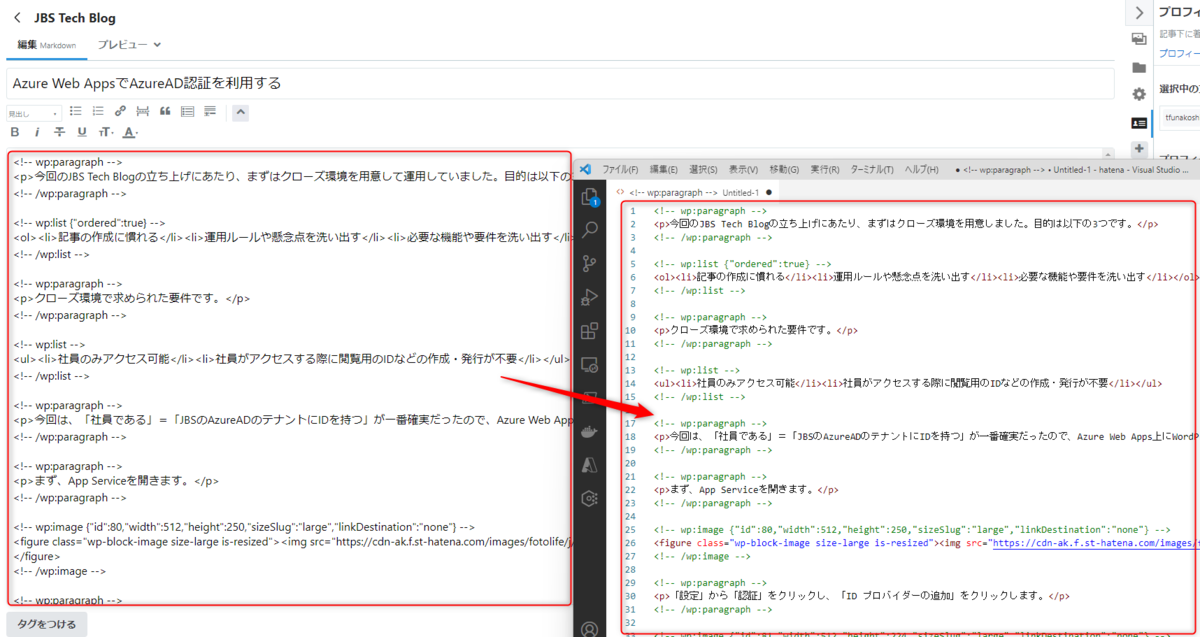This screenshot has height=637, width=1200.
Task: Apply bold formatting
Action: pos(14,132)
